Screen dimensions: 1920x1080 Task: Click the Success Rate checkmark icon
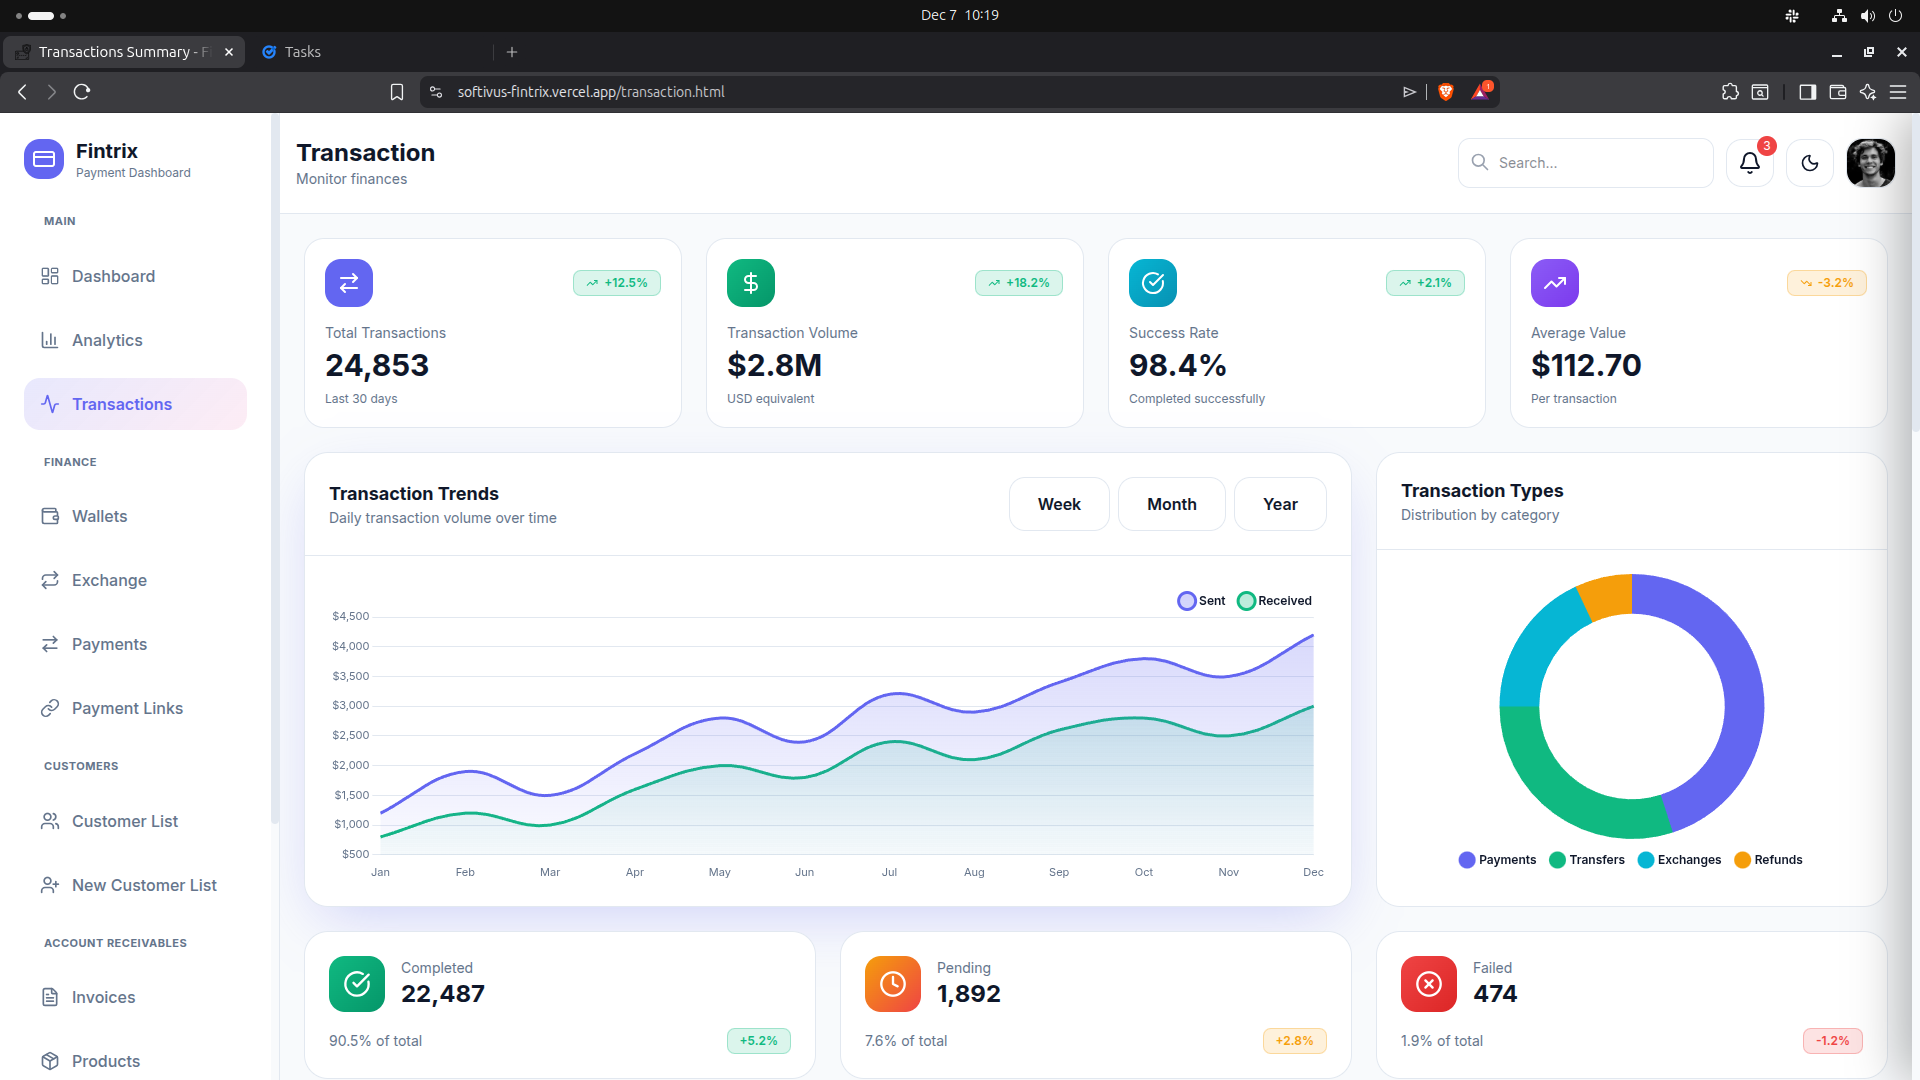coord(1152,283)
